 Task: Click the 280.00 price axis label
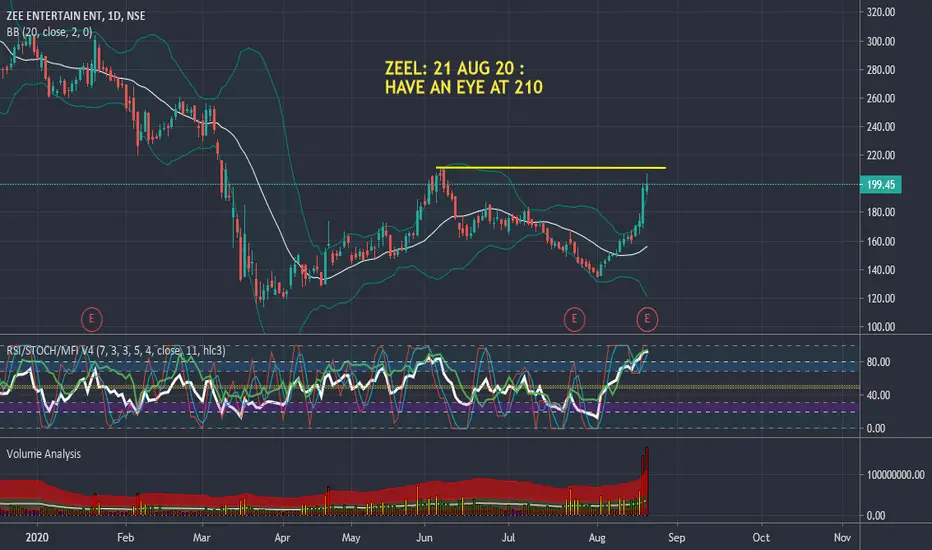pos(881,70)
